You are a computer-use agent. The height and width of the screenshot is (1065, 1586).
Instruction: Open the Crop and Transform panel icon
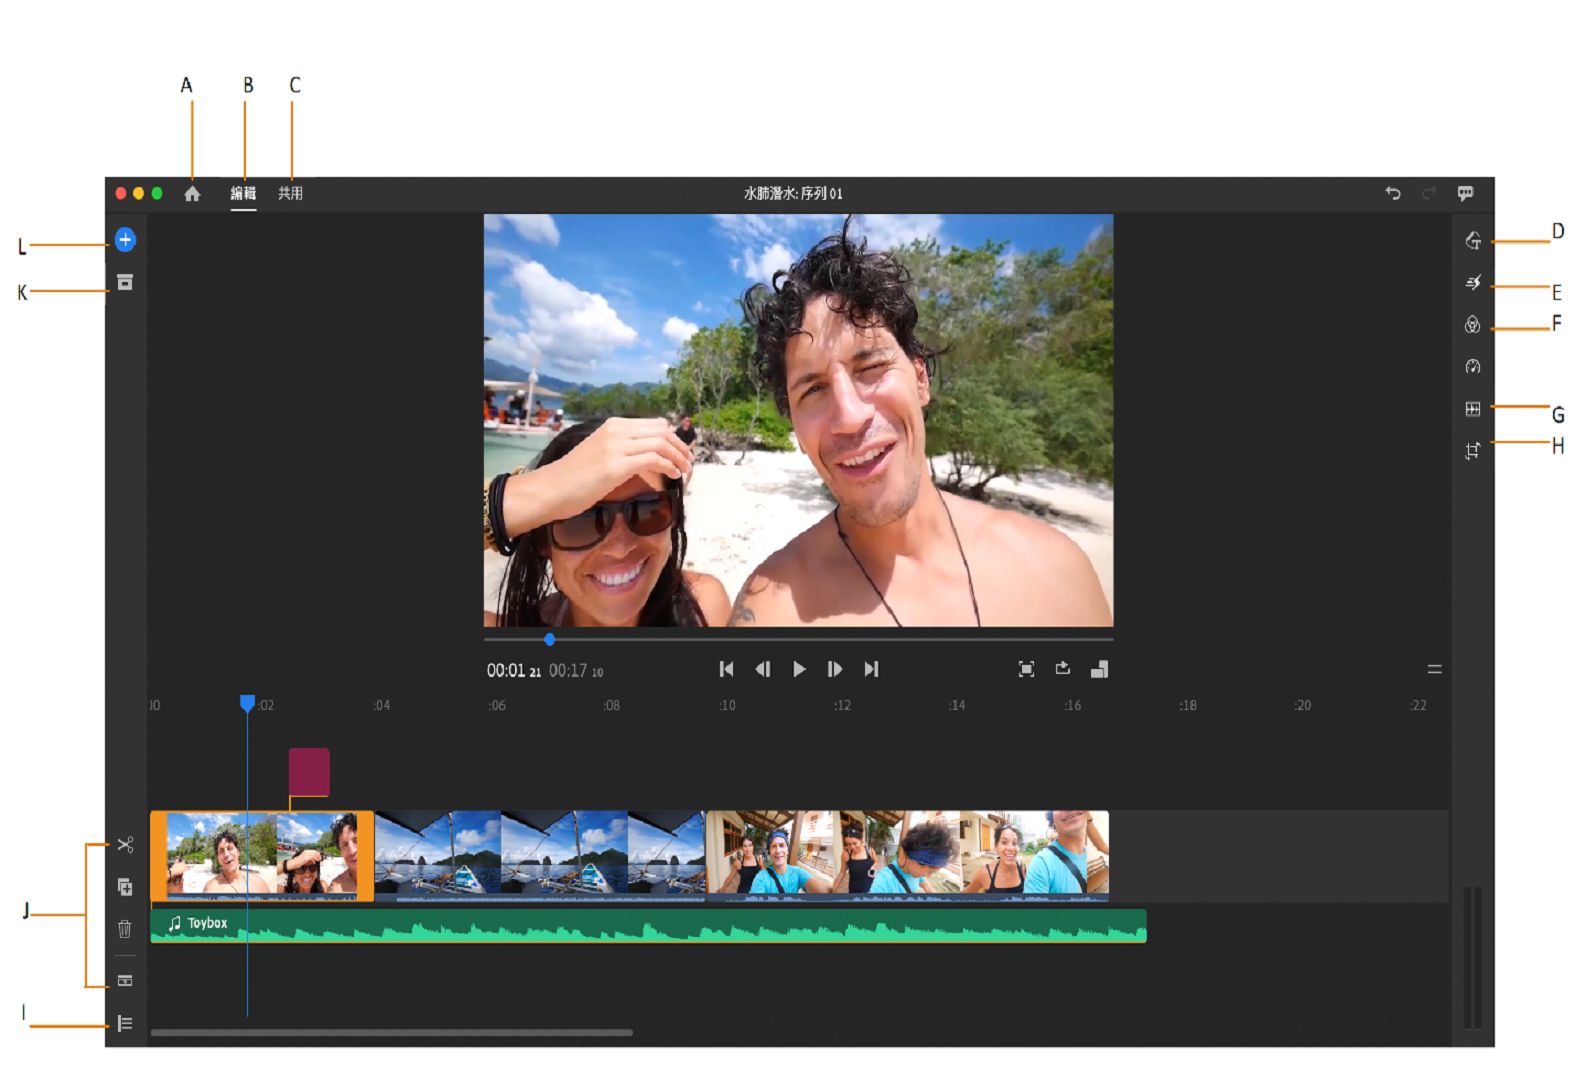point(1473,451)
